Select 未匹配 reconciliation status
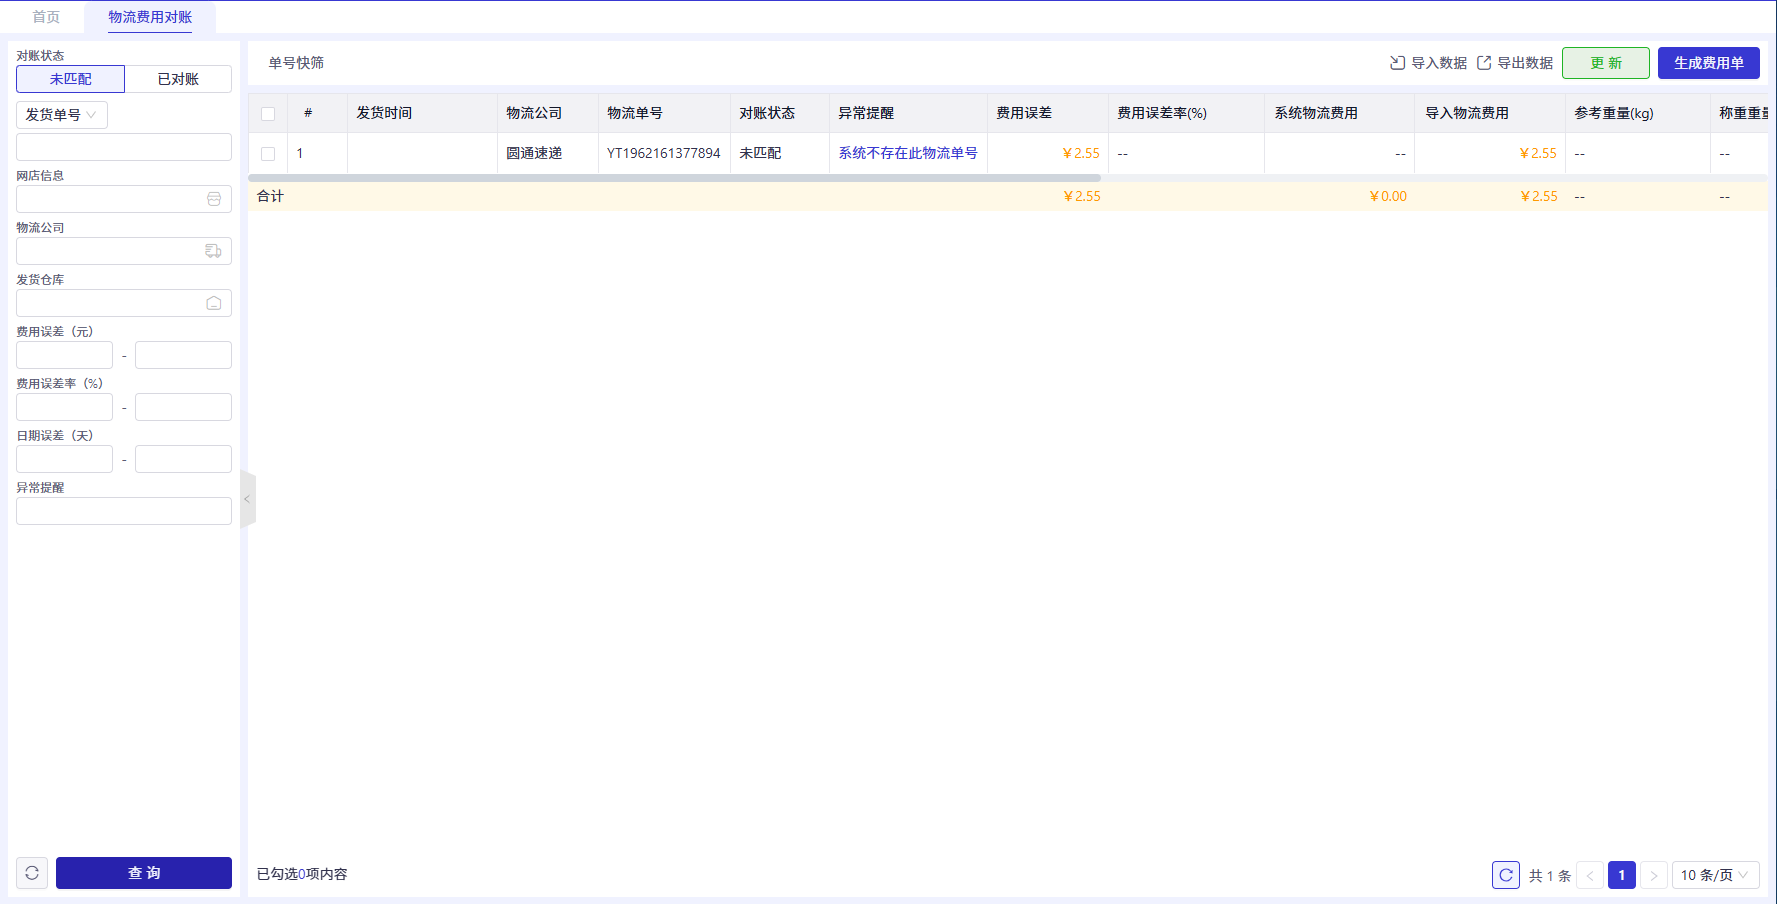 (71, 79)
